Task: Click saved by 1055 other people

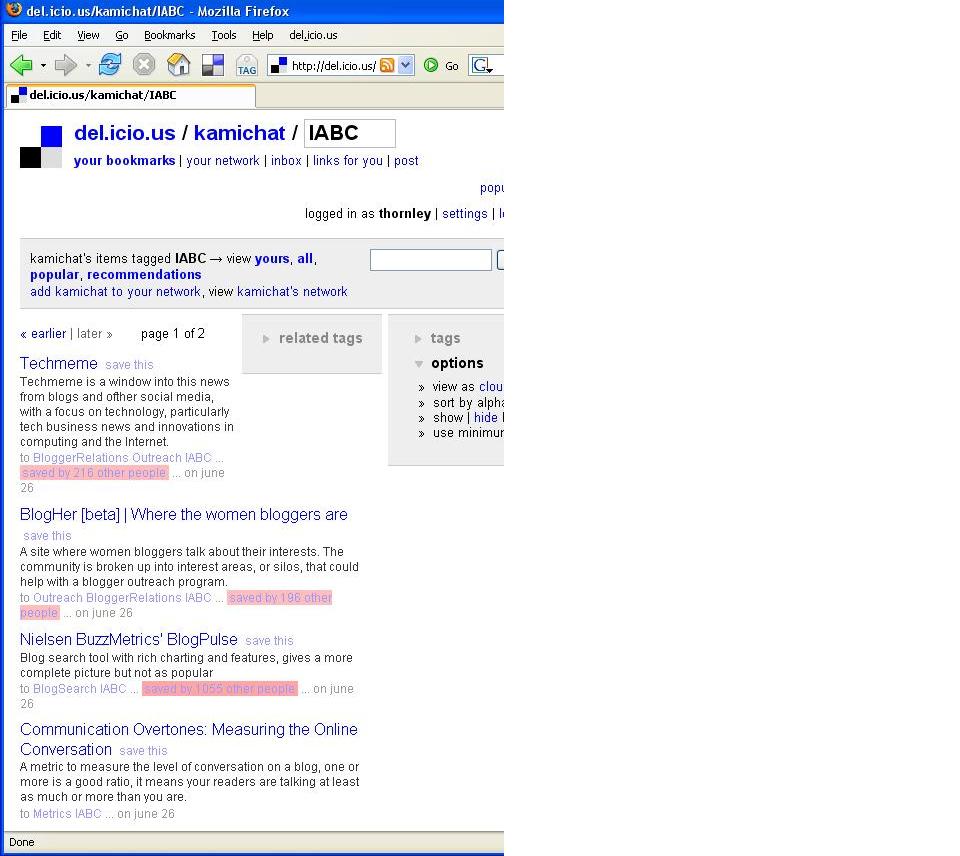Action: pos(220,689)
